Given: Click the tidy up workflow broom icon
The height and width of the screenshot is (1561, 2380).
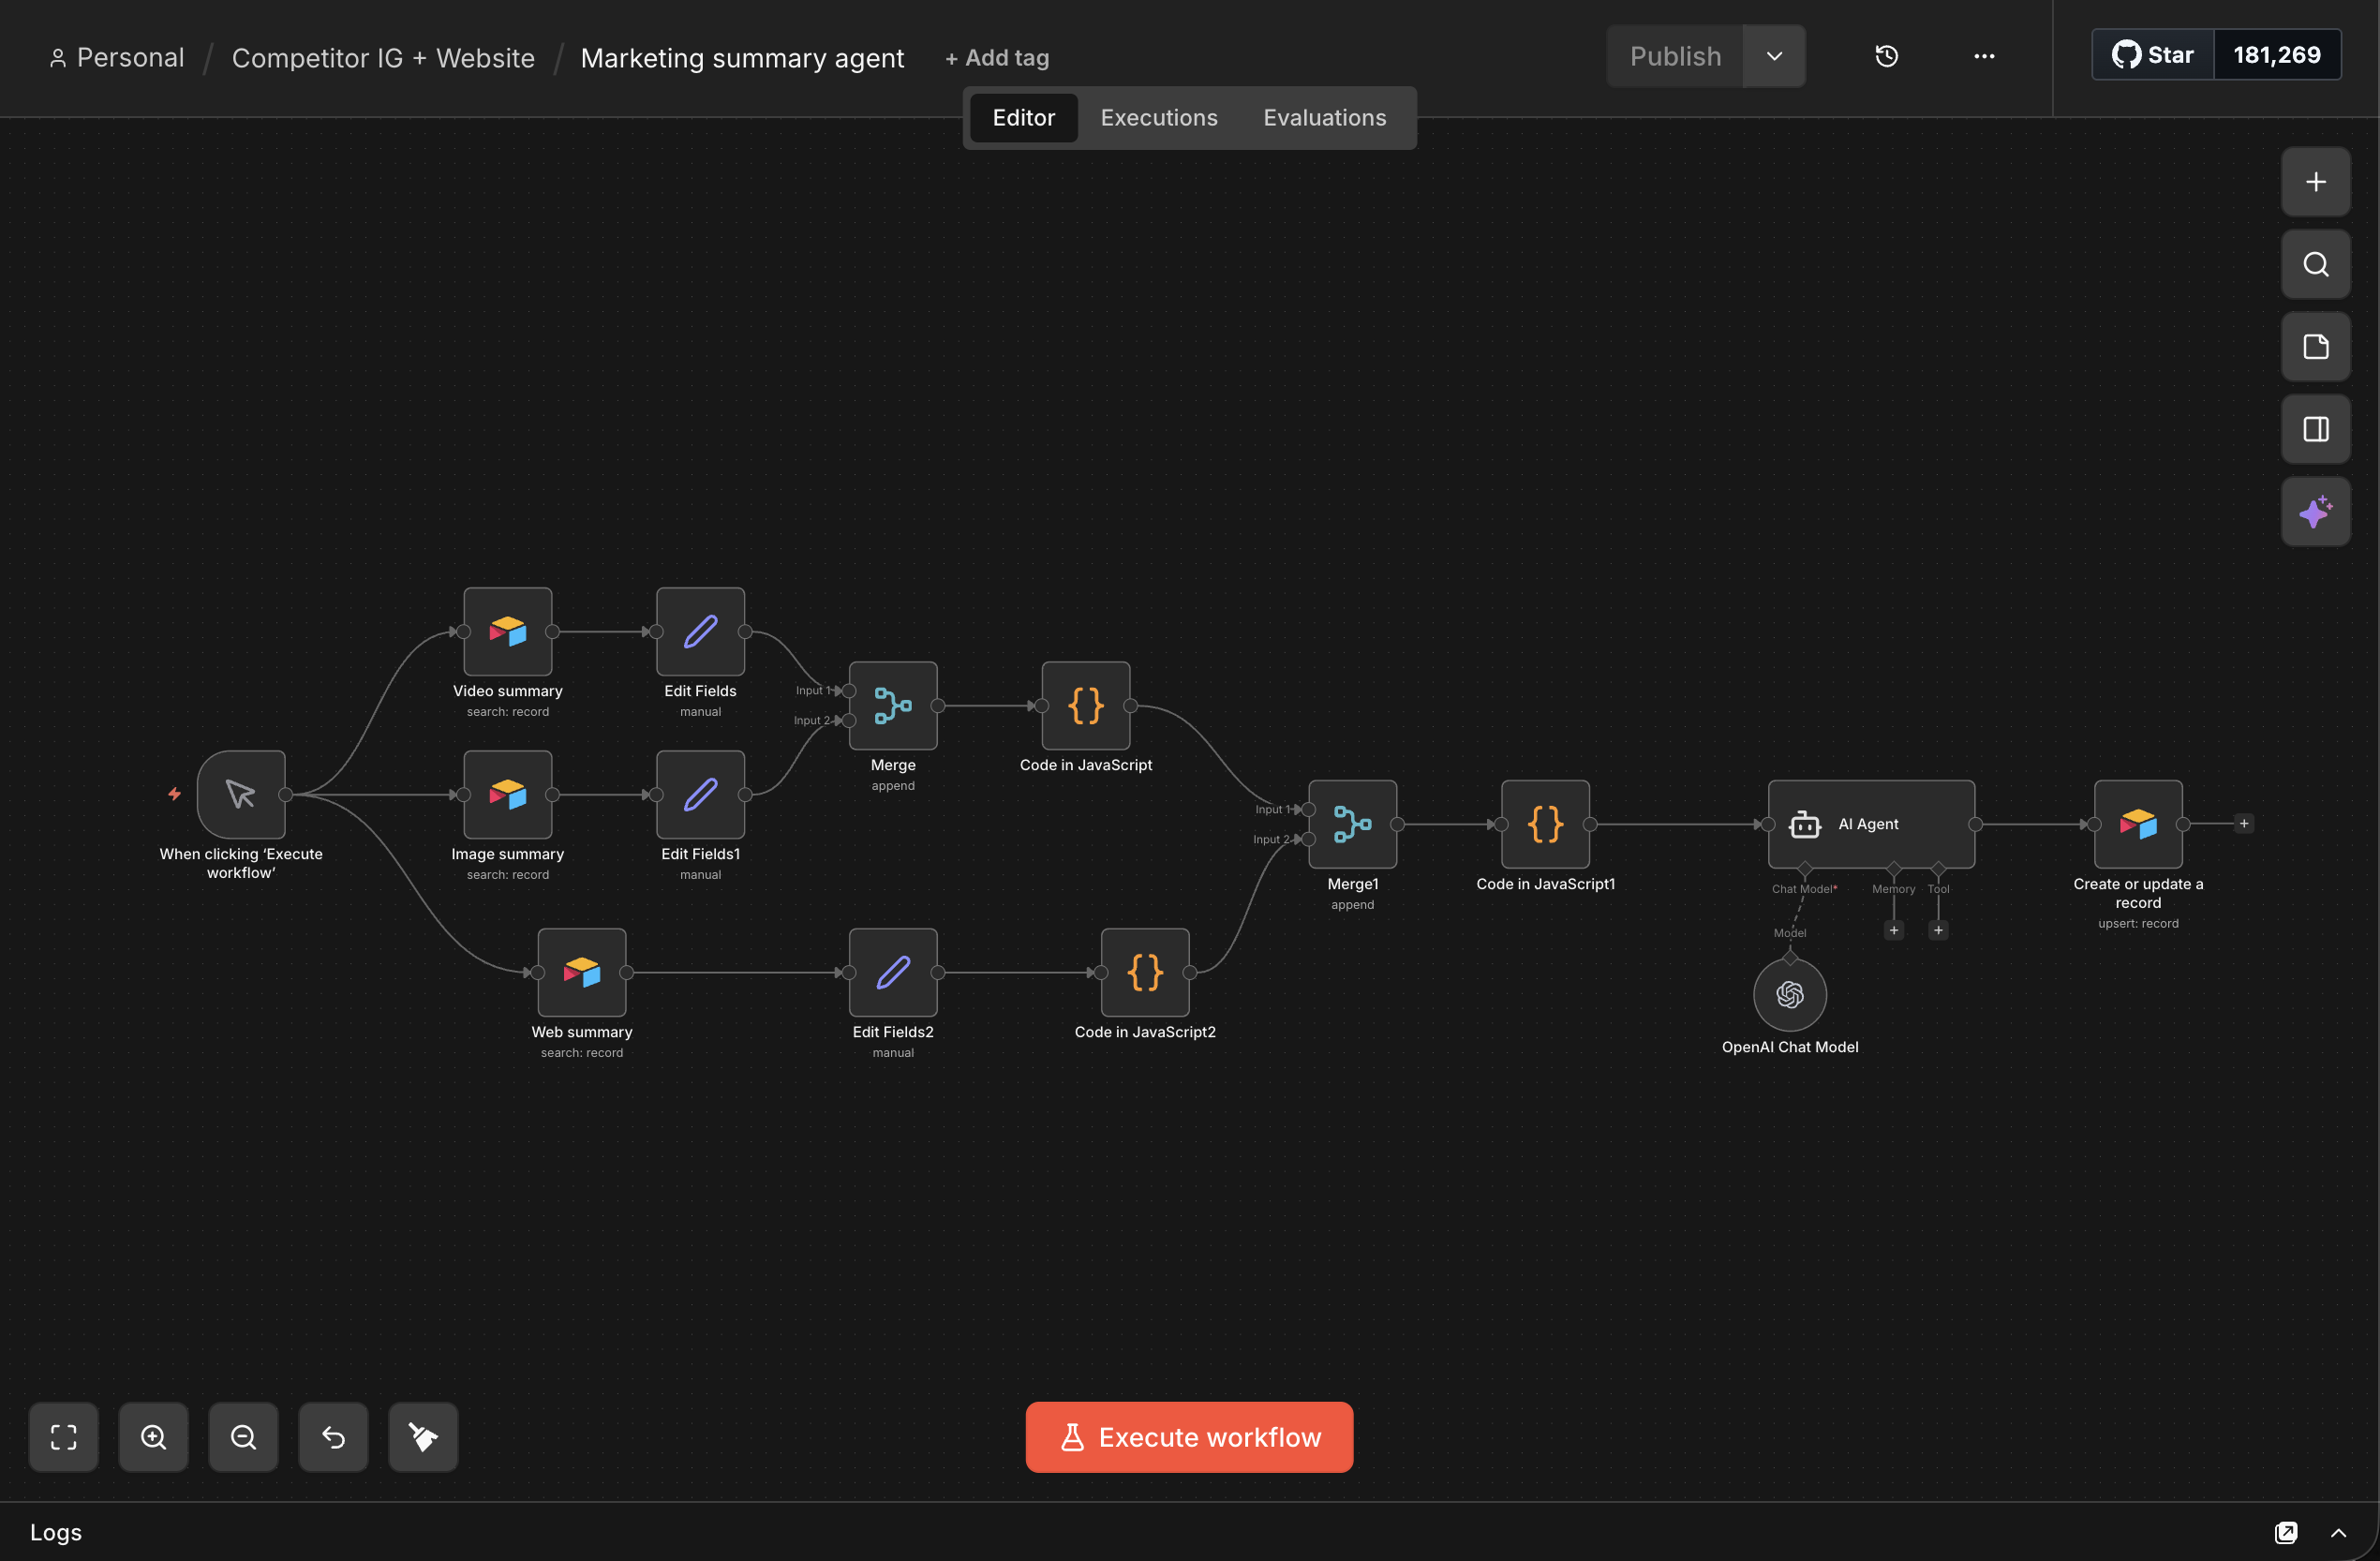Looking at the screenshot, I should tap(423, 1436).
